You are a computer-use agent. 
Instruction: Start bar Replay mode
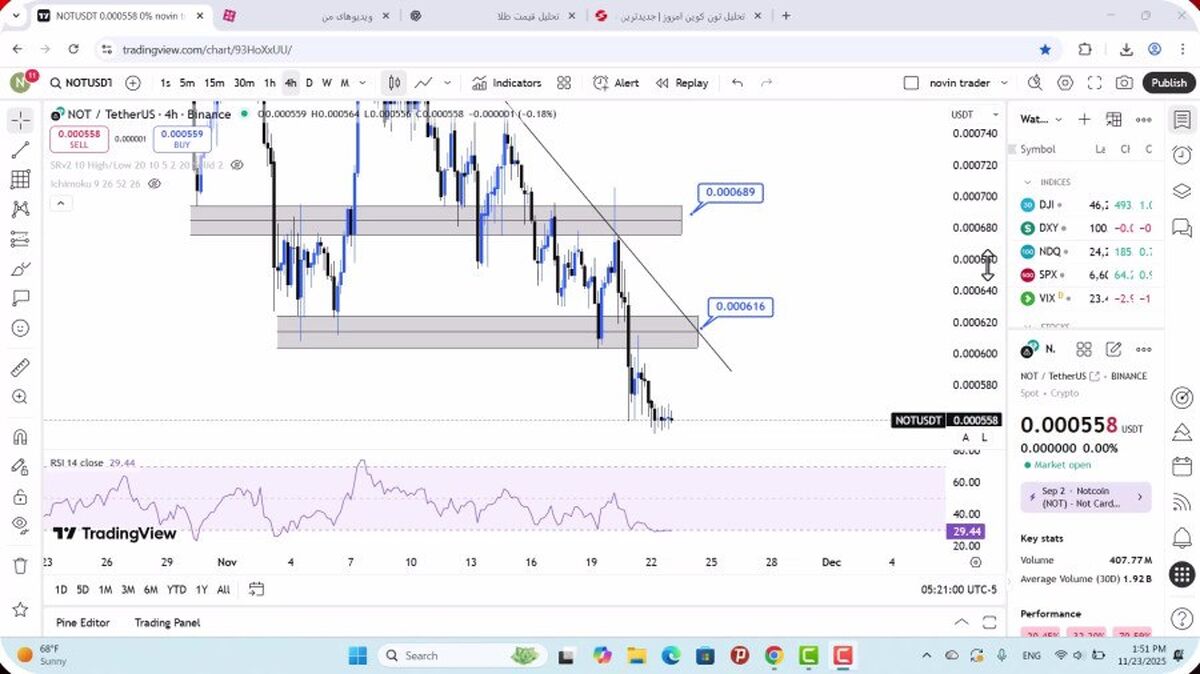click(682, 83)
